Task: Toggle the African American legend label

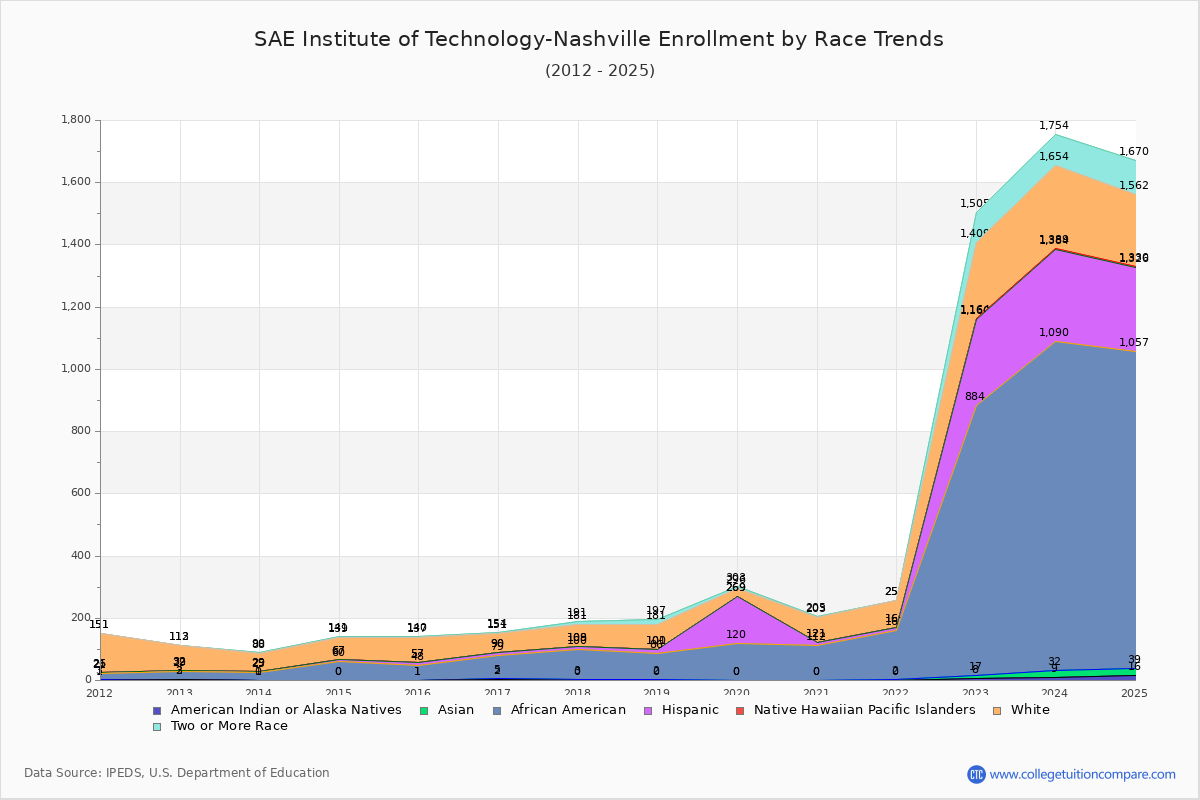Action: coord(568,710)
